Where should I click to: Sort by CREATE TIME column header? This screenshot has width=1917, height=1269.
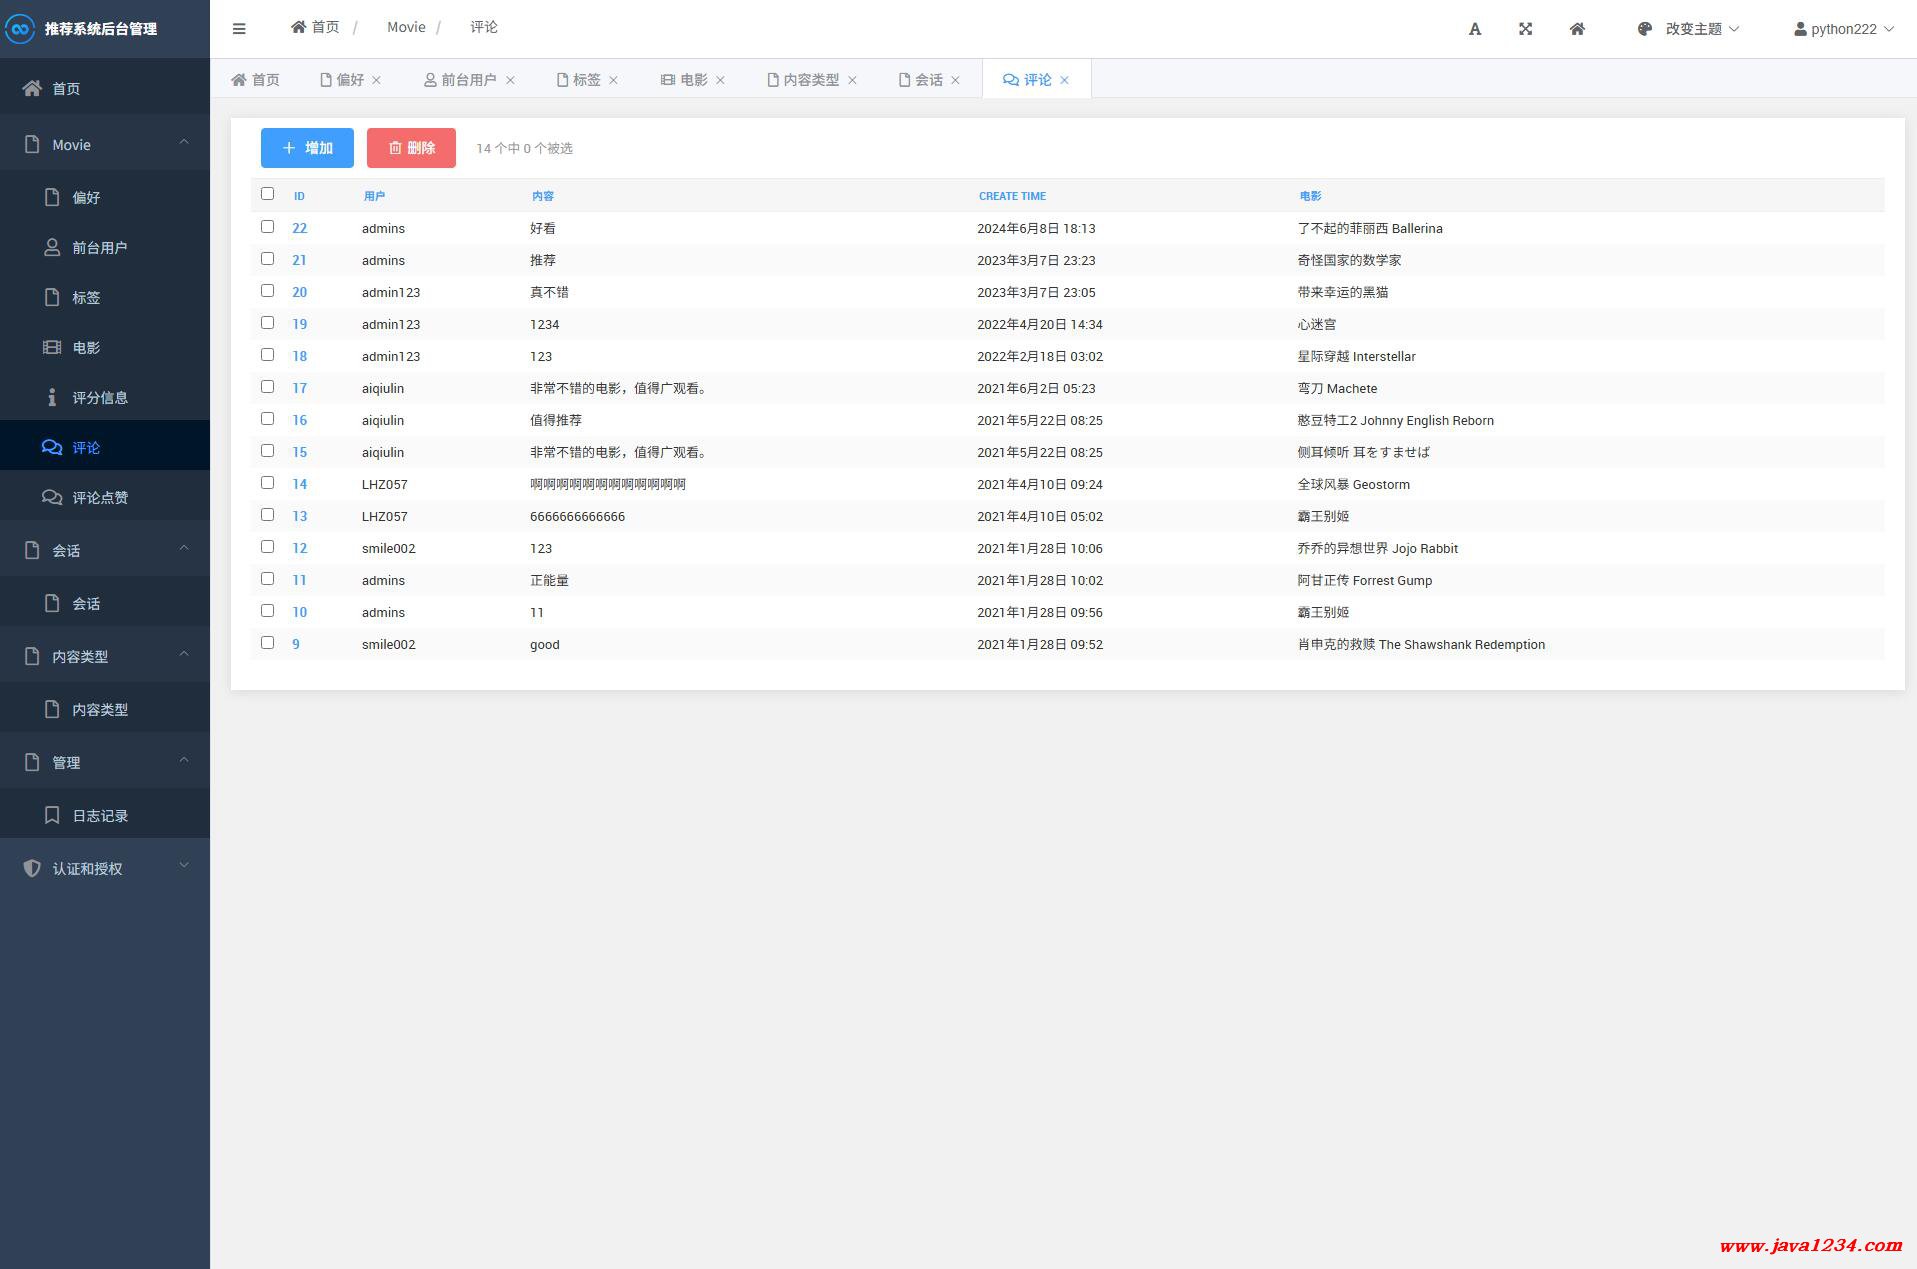click(1012, 196)
